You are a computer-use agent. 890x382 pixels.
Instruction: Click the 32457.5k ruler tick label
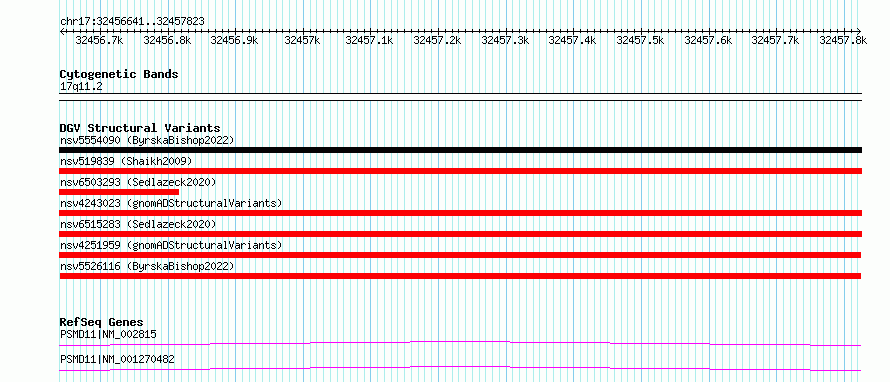click(640, 40)
